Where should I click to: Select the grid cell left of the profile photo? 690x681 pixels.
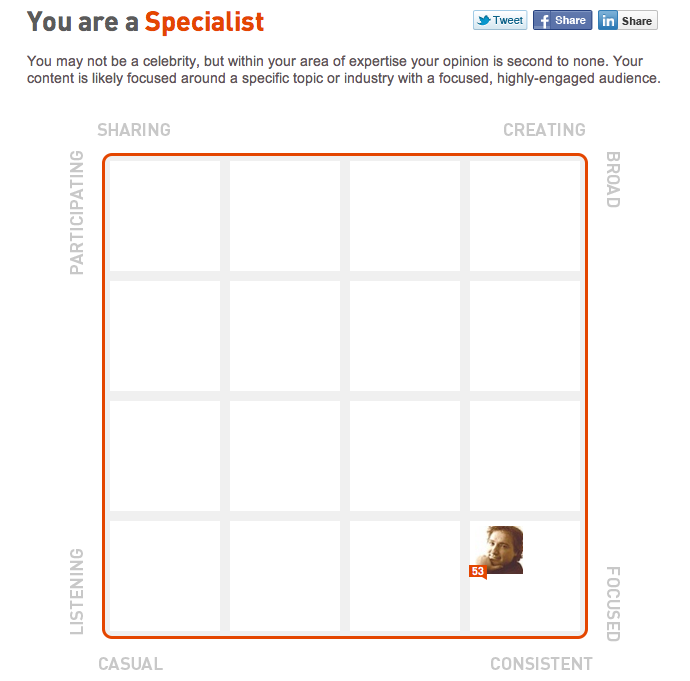pyautogui.click(x=405, y=576)
